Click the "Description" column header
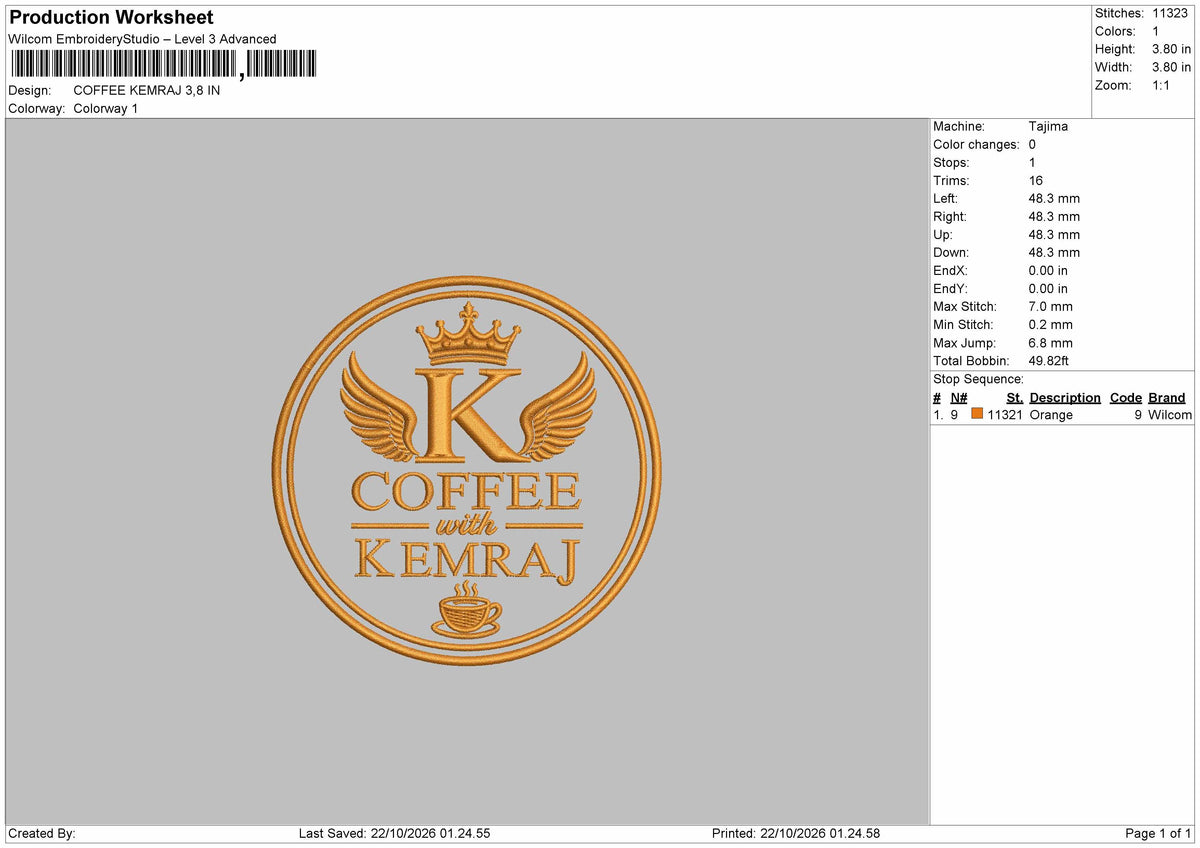1200x848 pixels. [1065, 397]
